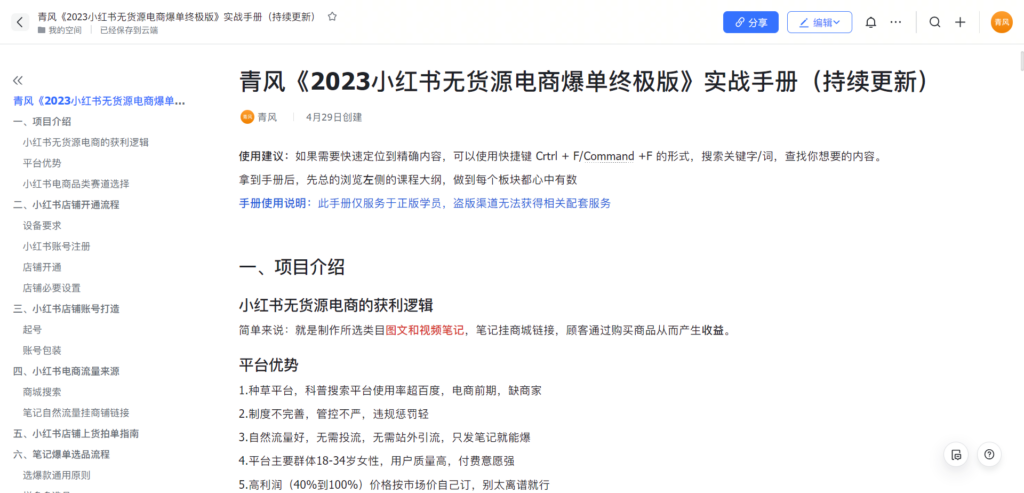The height and width of the screenshot is (493, 1024).
Task: Go to 三、小红书店铺账号打造 in outline
Action: coord(66,309)
